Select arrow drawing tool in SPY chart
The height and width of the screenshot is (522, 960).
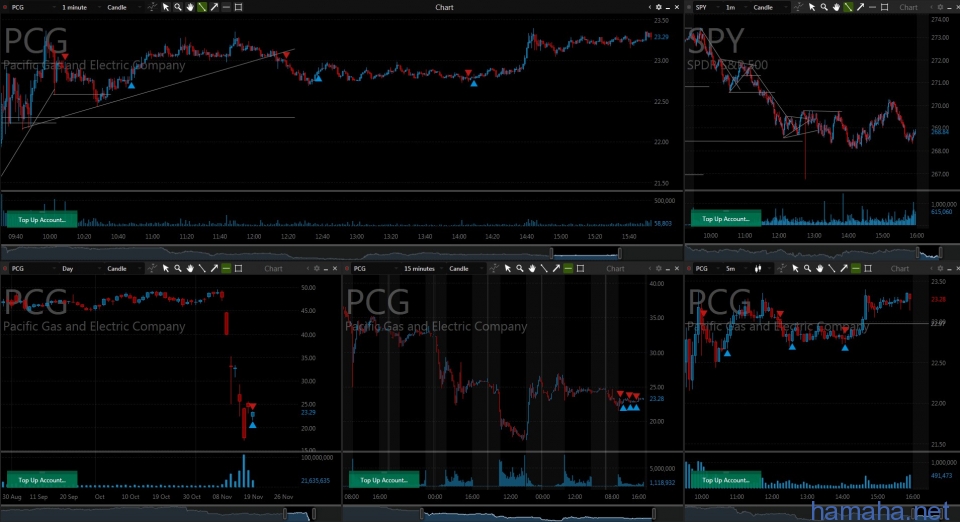click(860, 7)
